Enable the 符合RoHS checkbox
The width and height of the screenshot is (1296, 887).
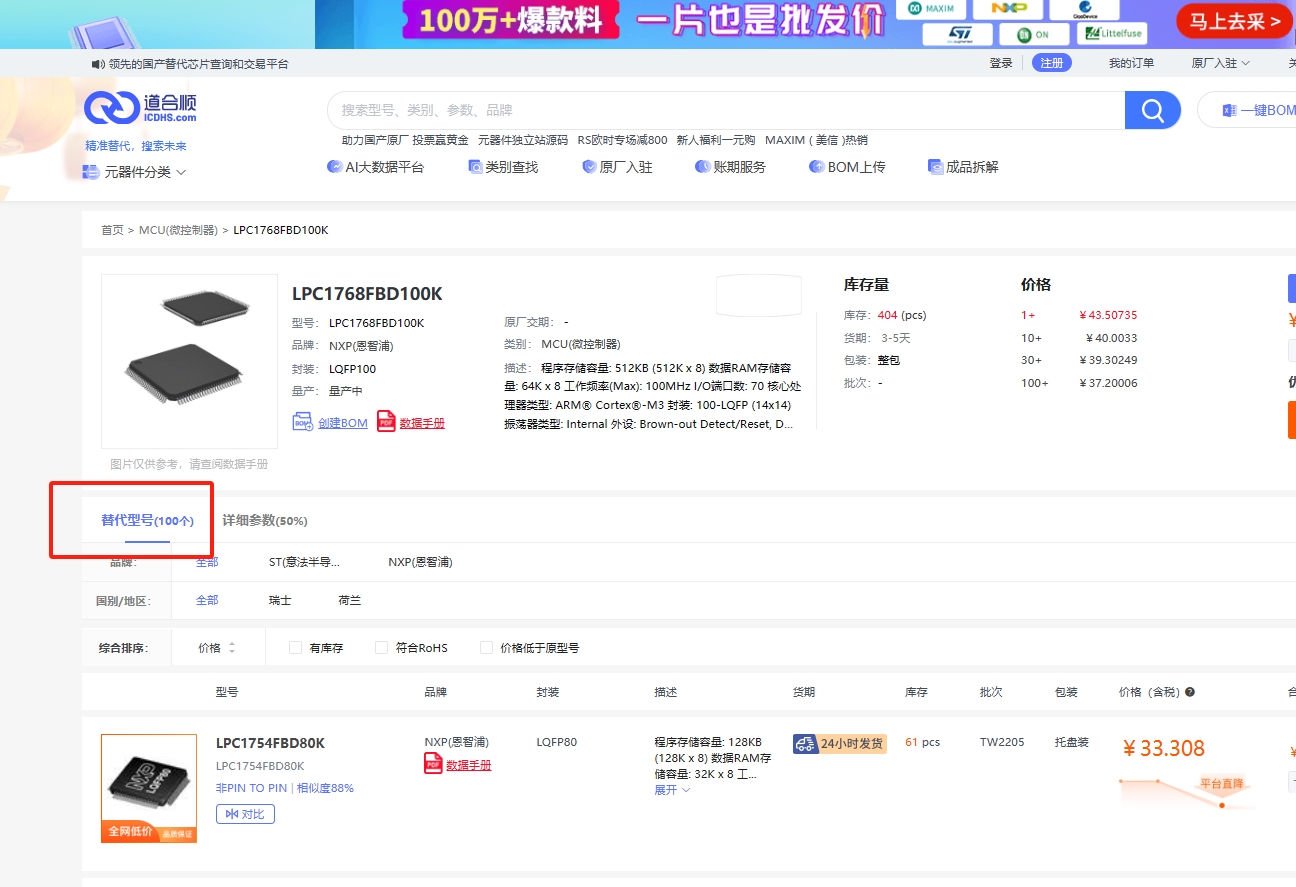pos(381,648)
